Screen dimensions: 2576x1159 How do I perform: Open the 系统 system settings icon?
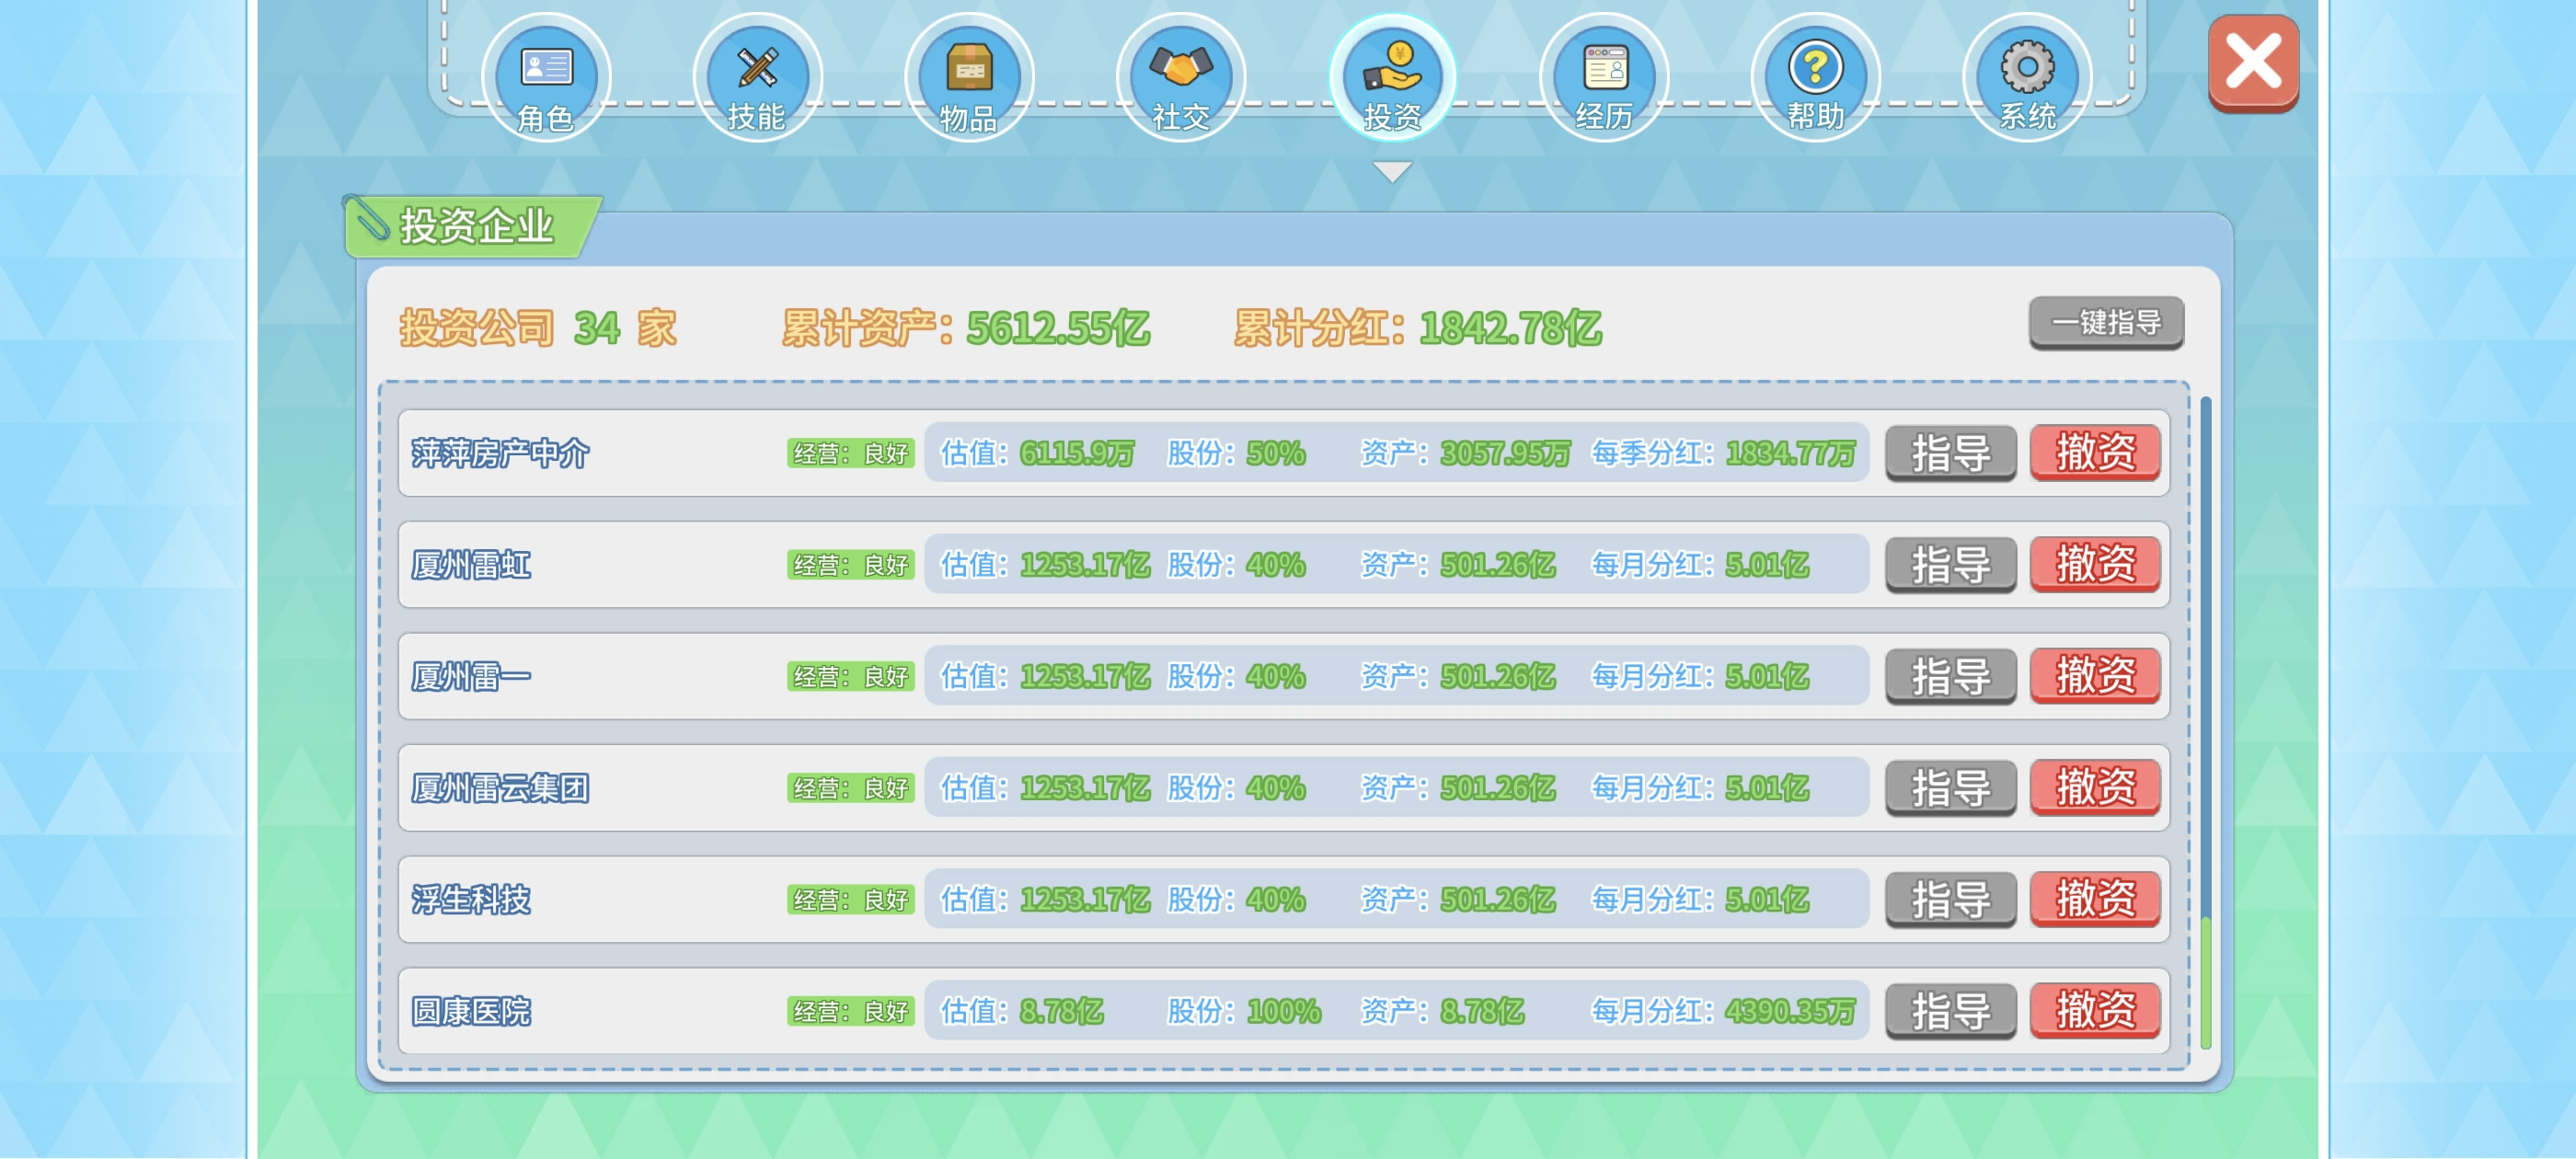tap(2028, 78)
